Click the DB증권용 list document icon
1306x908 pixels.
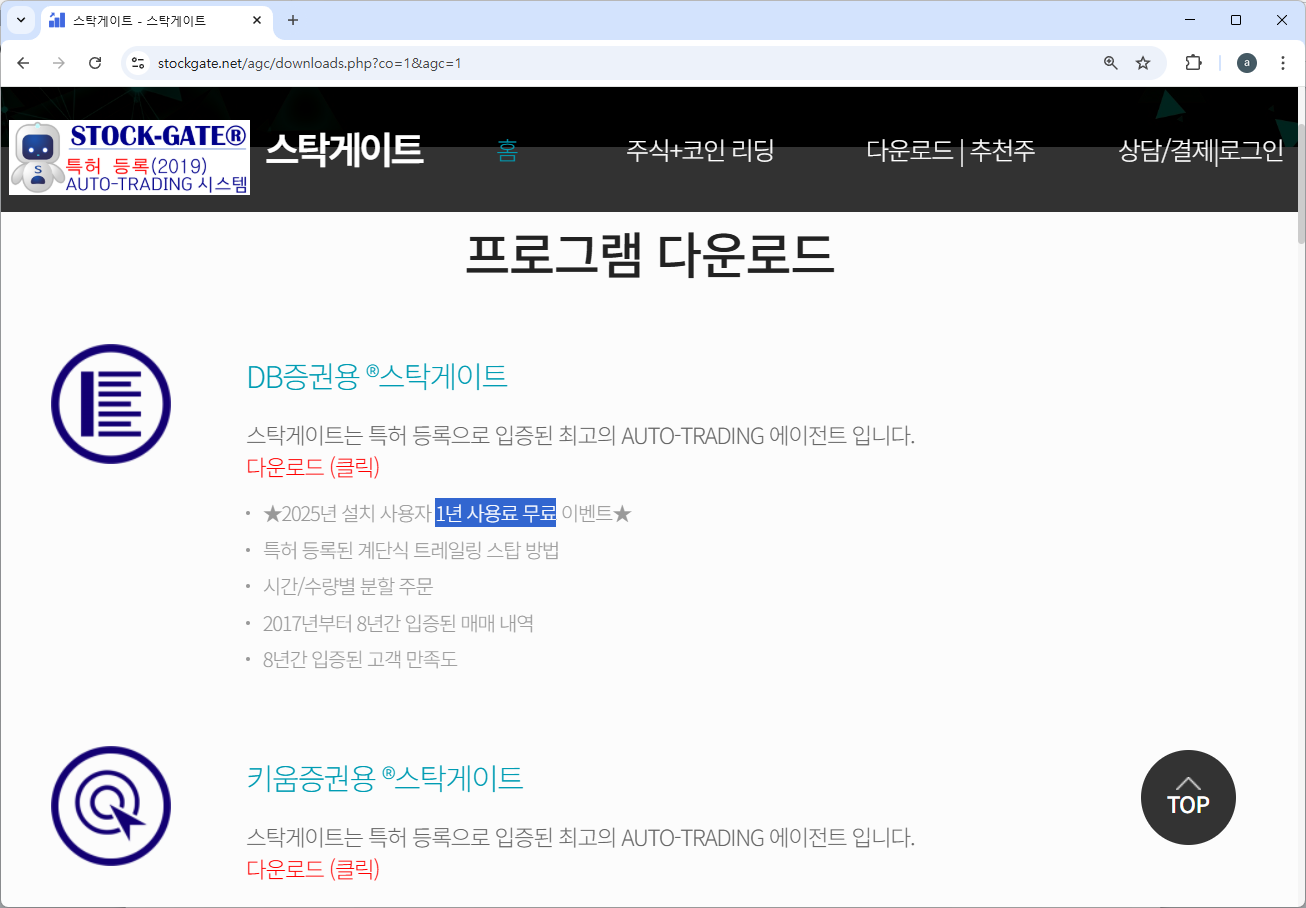[x=111, y=404]
